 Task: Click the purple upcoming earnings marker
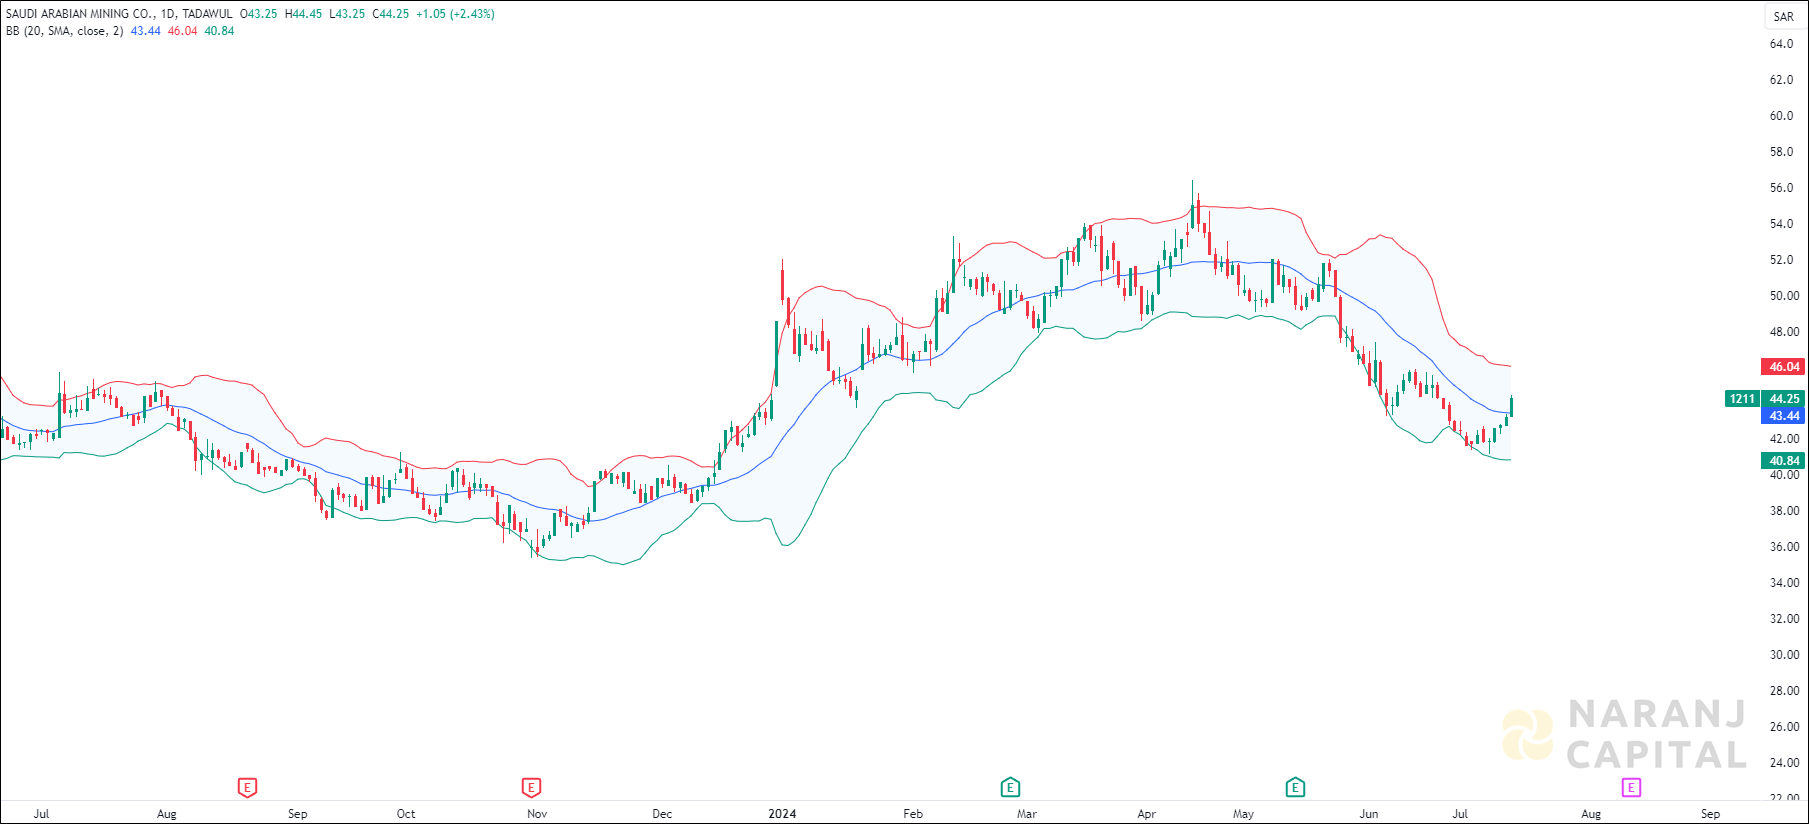click(1631, 788)
